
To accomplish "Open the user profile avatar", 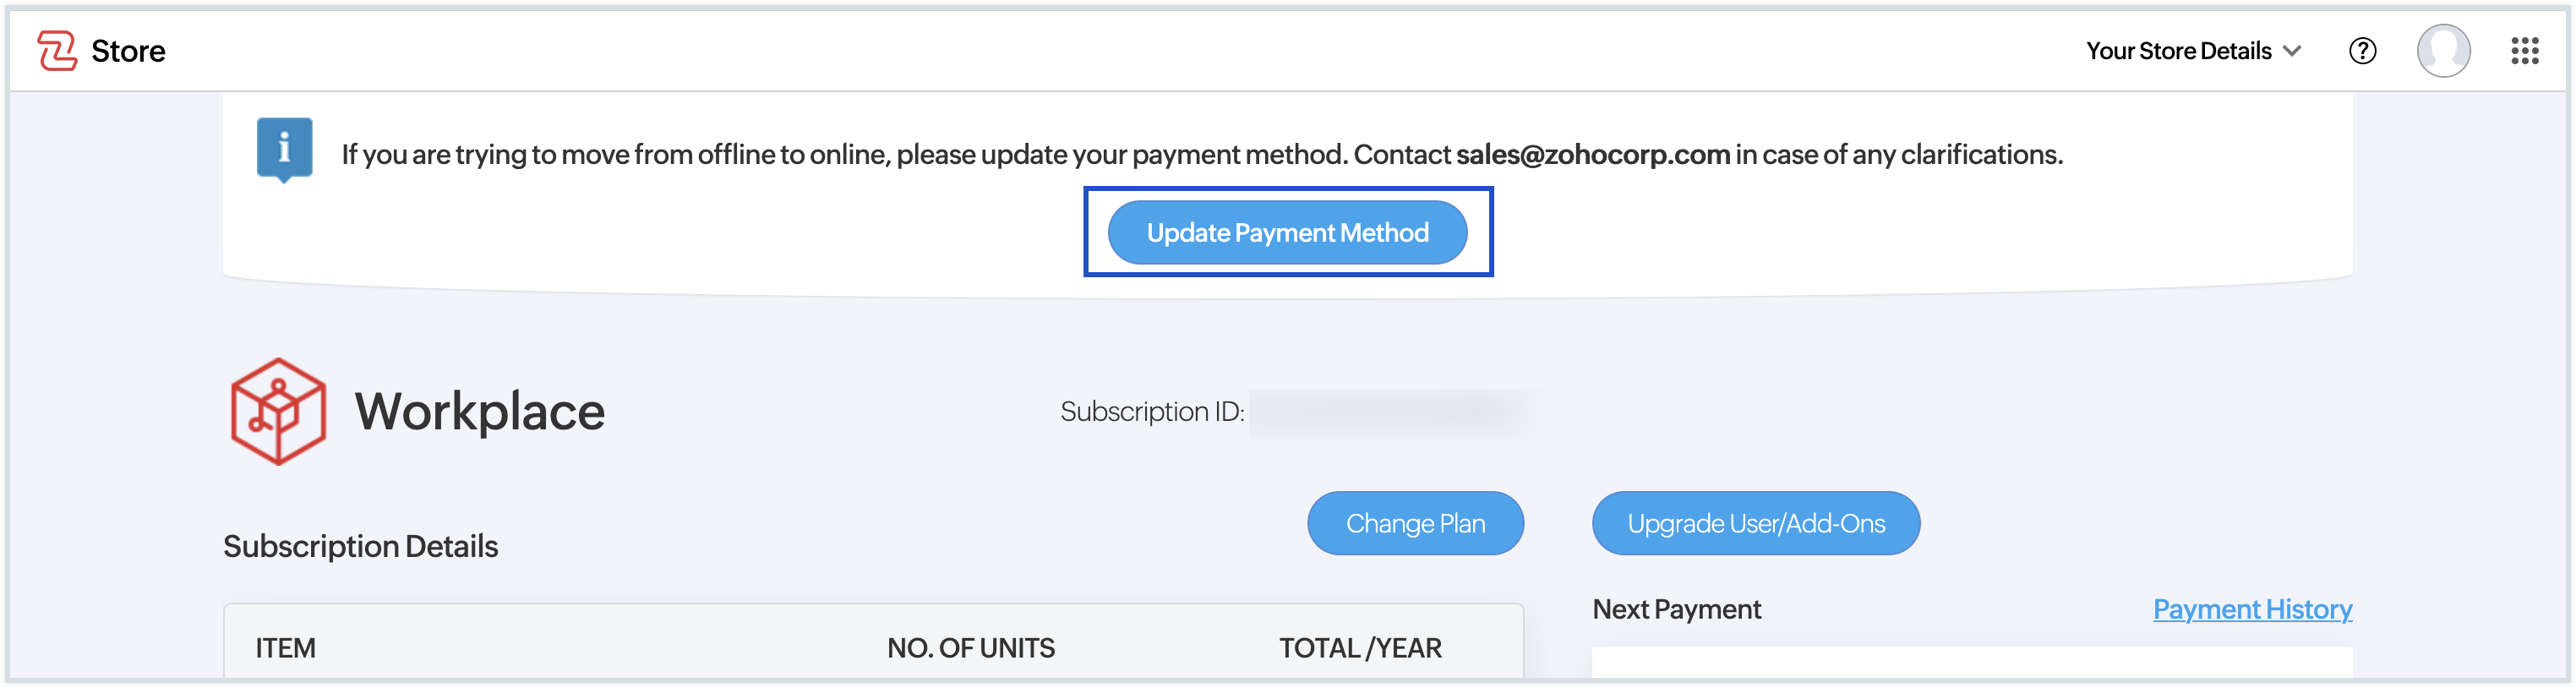I will click(2443, 51).
